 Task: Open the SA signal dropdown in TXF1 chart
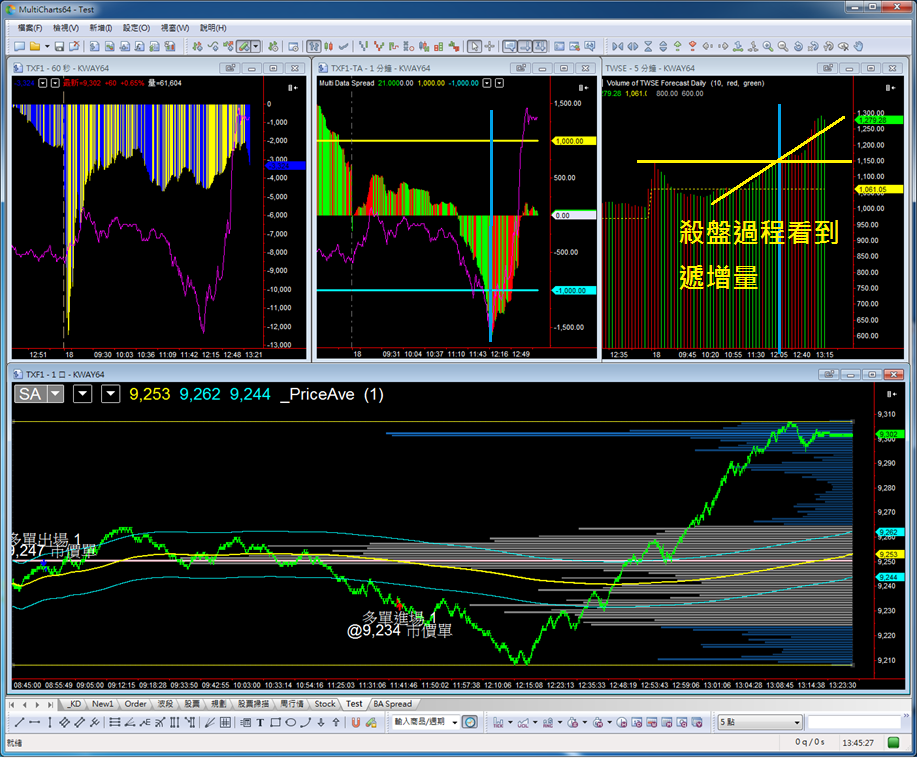[x=56, y=394]
